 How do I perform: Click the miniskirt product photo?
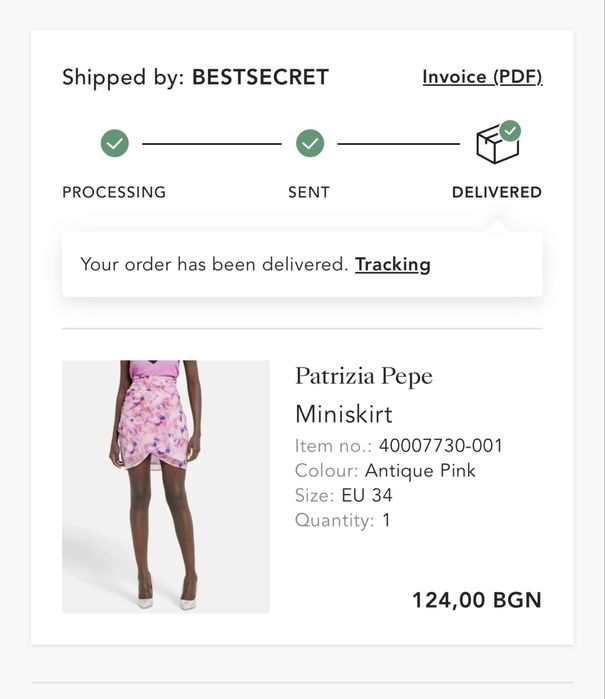[x=166, y=486]
